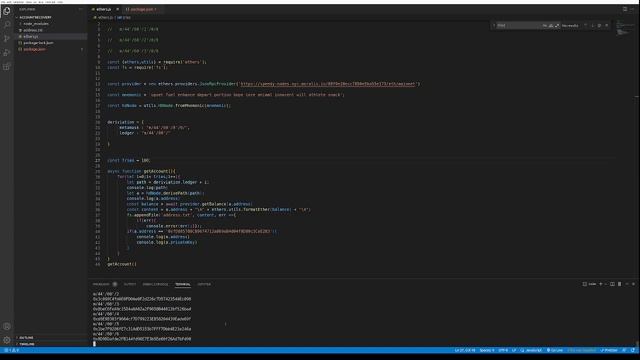Open Explorer panel more actions menu
The image size is (640, 360).
[x=80, y=9]
